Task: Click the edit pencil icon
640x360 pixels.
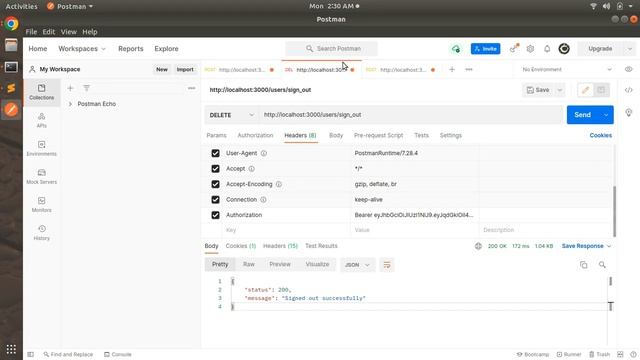Action: tap(585, 90)
